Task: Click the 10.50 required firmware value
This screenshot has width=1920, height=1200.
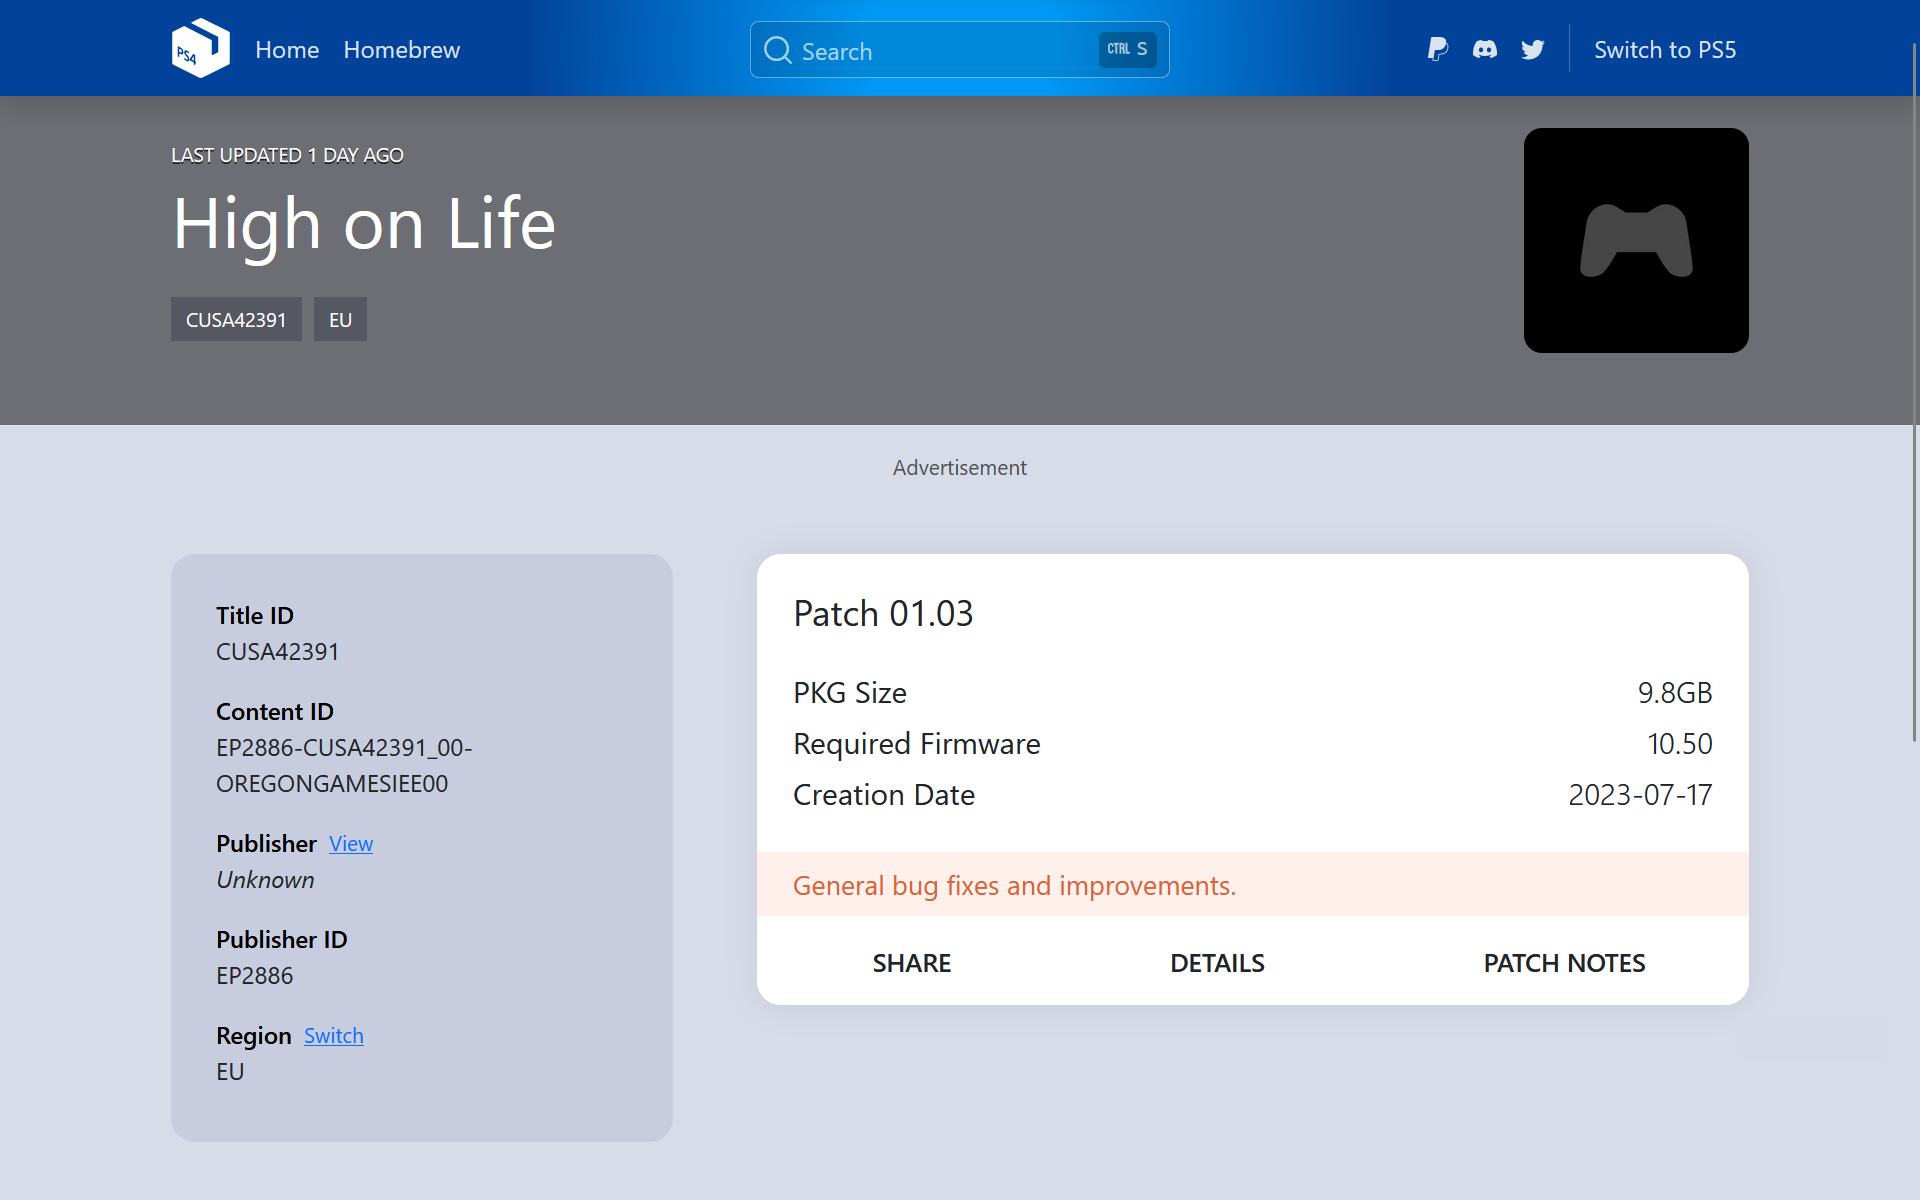Action: pos(1680,743)
